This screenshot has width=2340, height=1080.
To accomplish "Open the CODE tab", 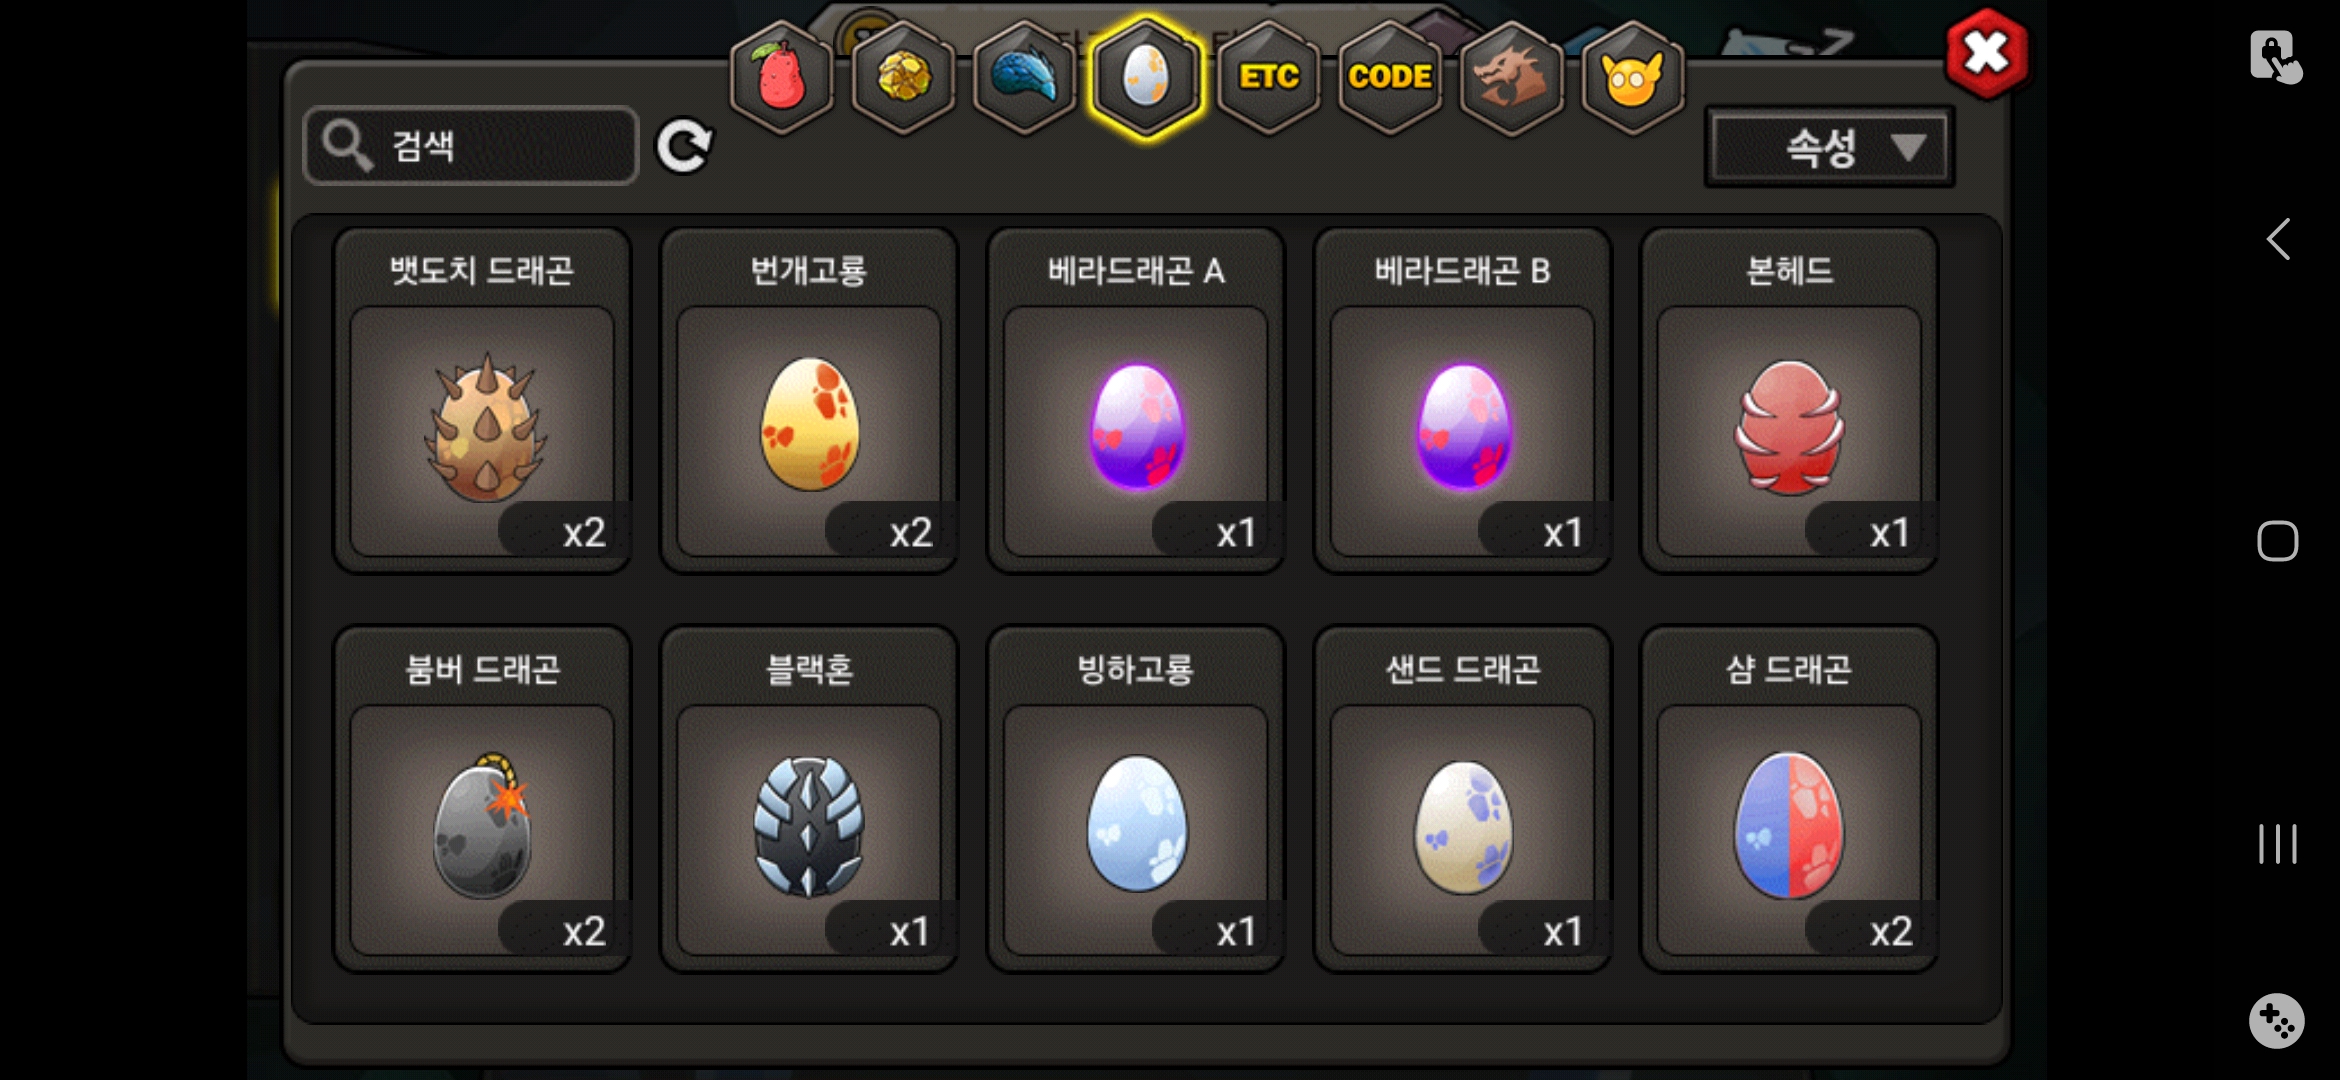I will pyautogui.click(x=1390, y=77).
